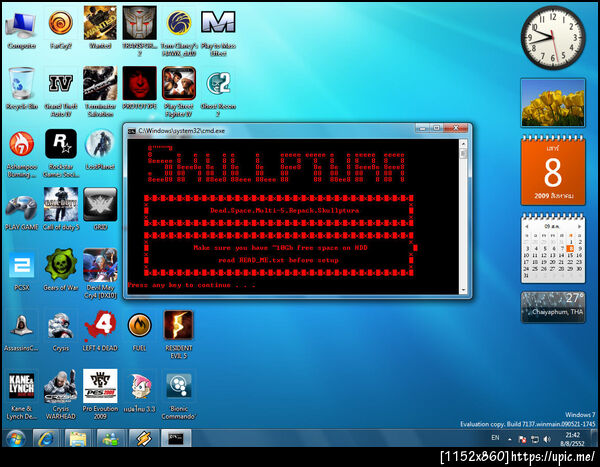Viewport: 600px width, 467px height.
Task: Launch FUEL game icon
Action: 139,331
